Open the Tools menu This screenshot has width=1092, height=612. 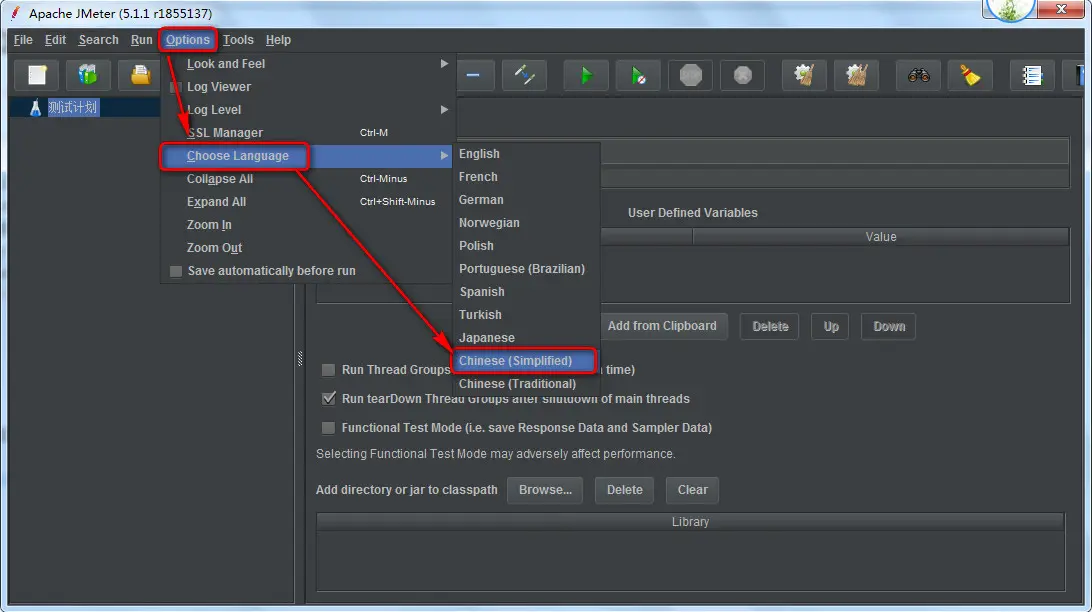(237, 40)
